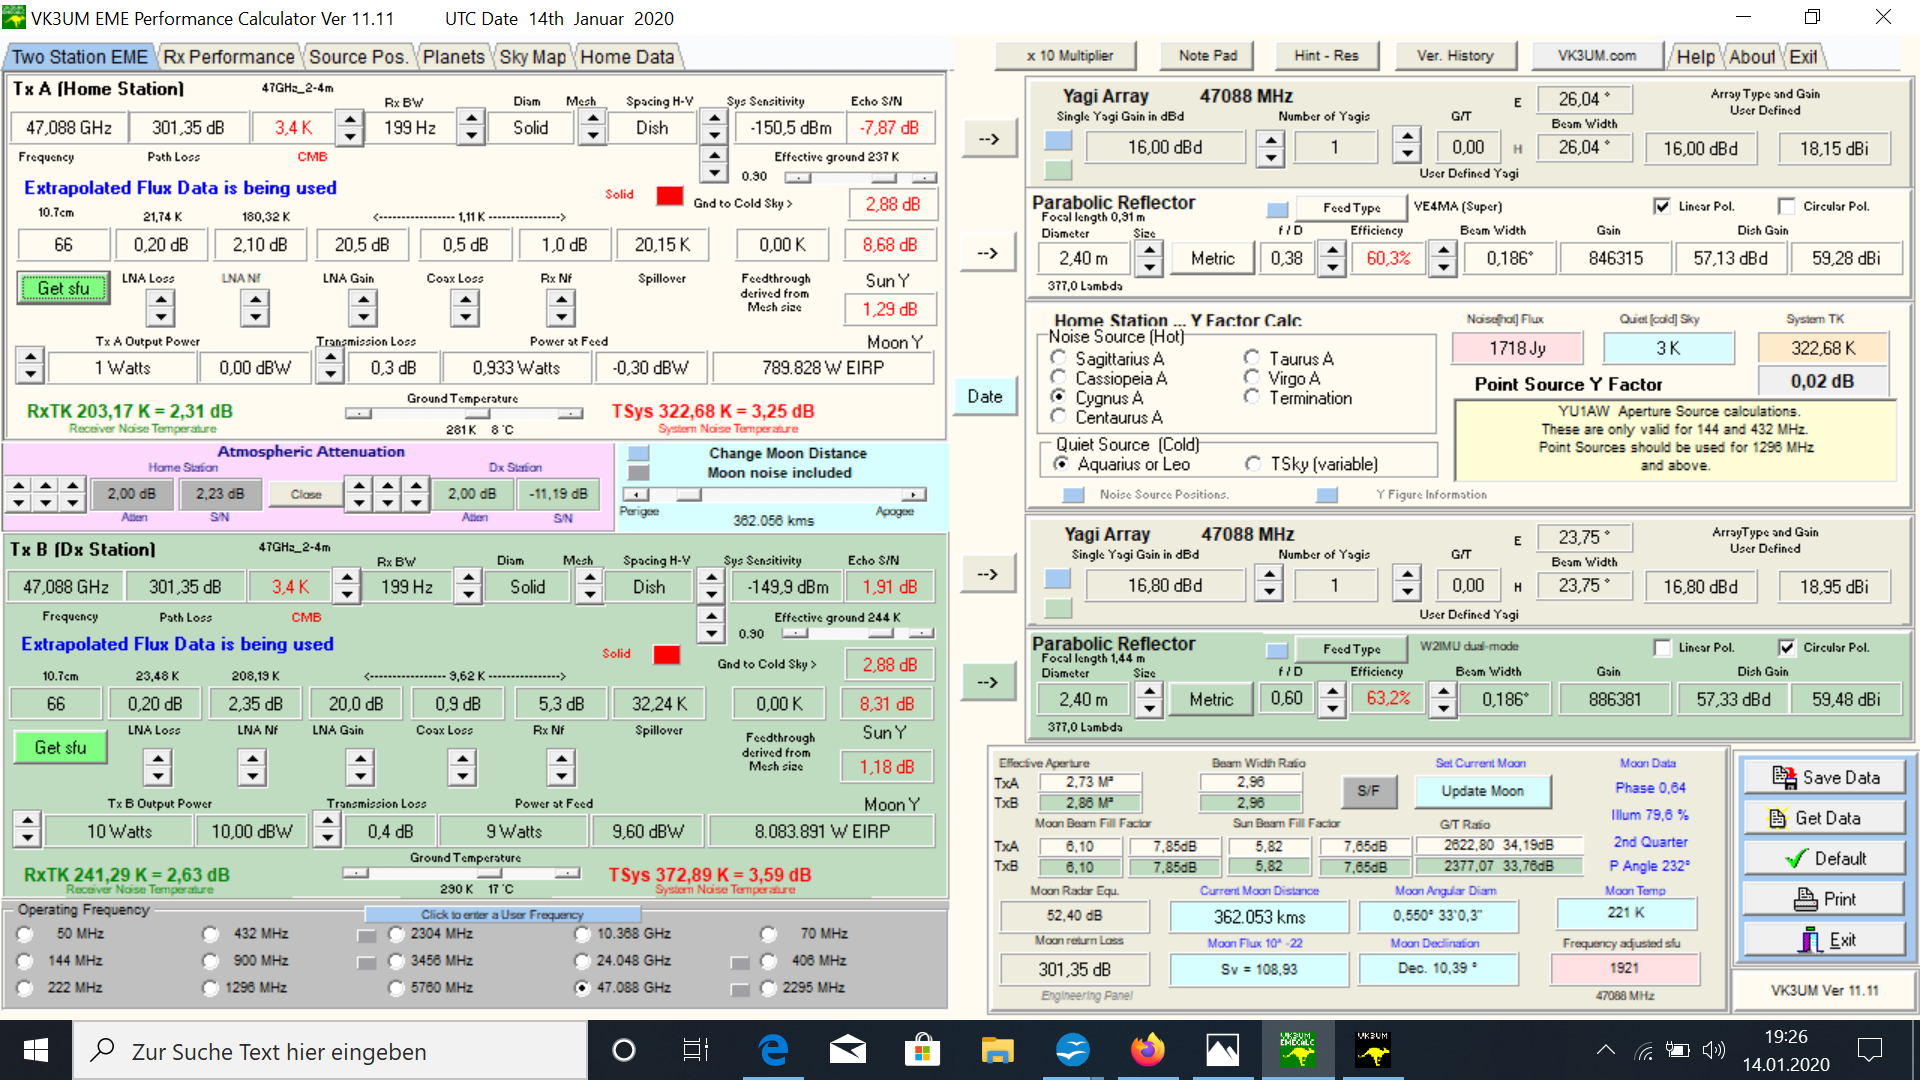This screenshot has width=1920, height=1080.
Task: Decrease Tx B transmission loss with the down arrow
Action: (327, 839)
